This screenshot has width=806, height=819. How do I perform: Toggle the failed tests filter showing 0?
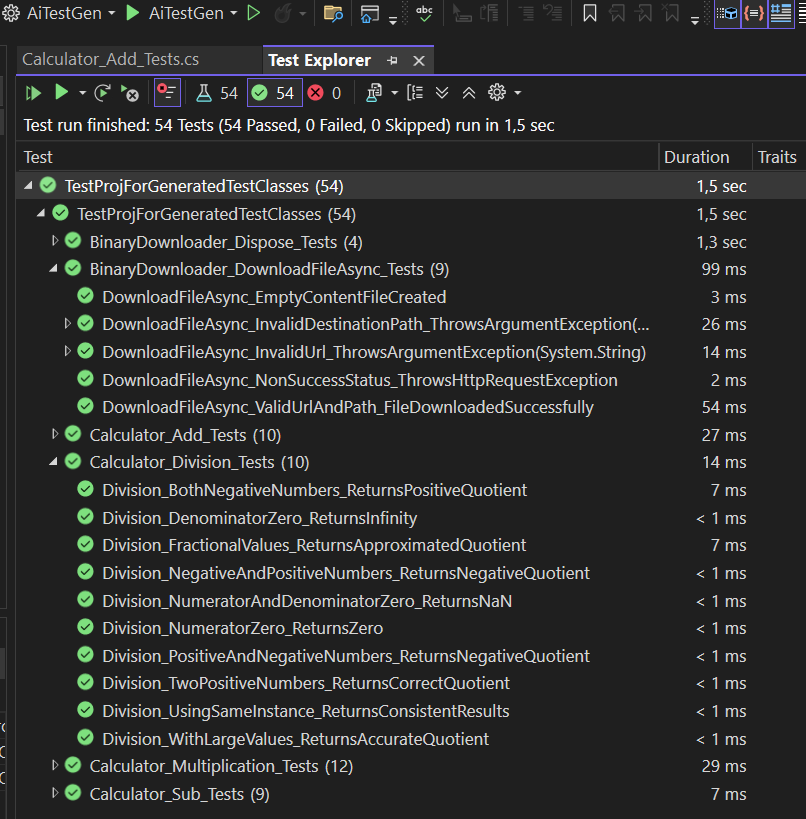324,93
